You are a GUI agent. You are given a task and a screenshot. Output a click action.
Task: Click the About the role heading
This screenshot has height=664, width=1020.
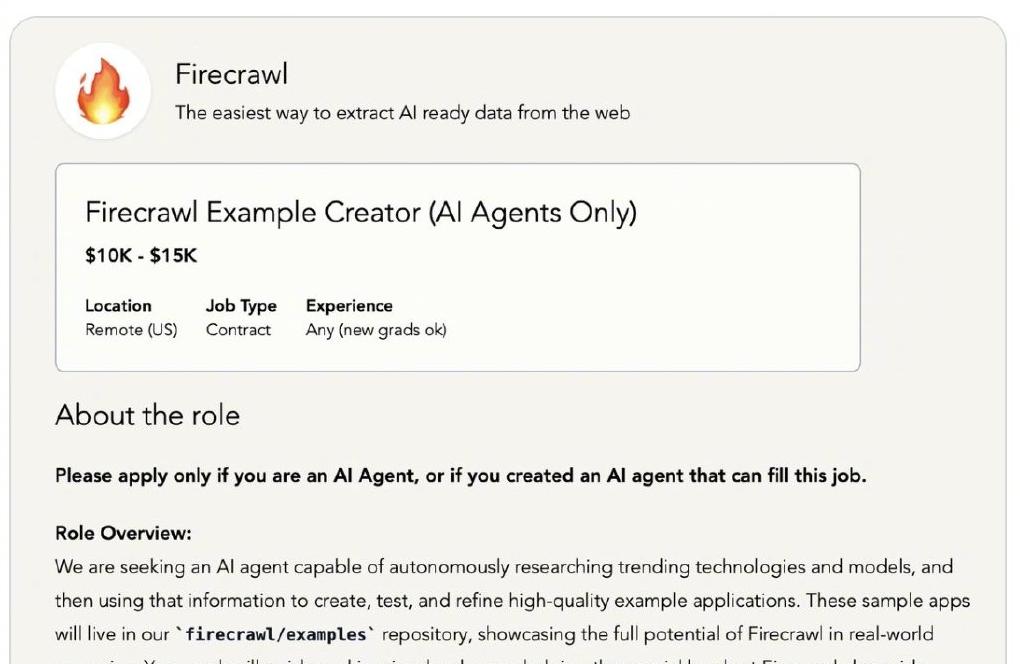coord(147,415)
